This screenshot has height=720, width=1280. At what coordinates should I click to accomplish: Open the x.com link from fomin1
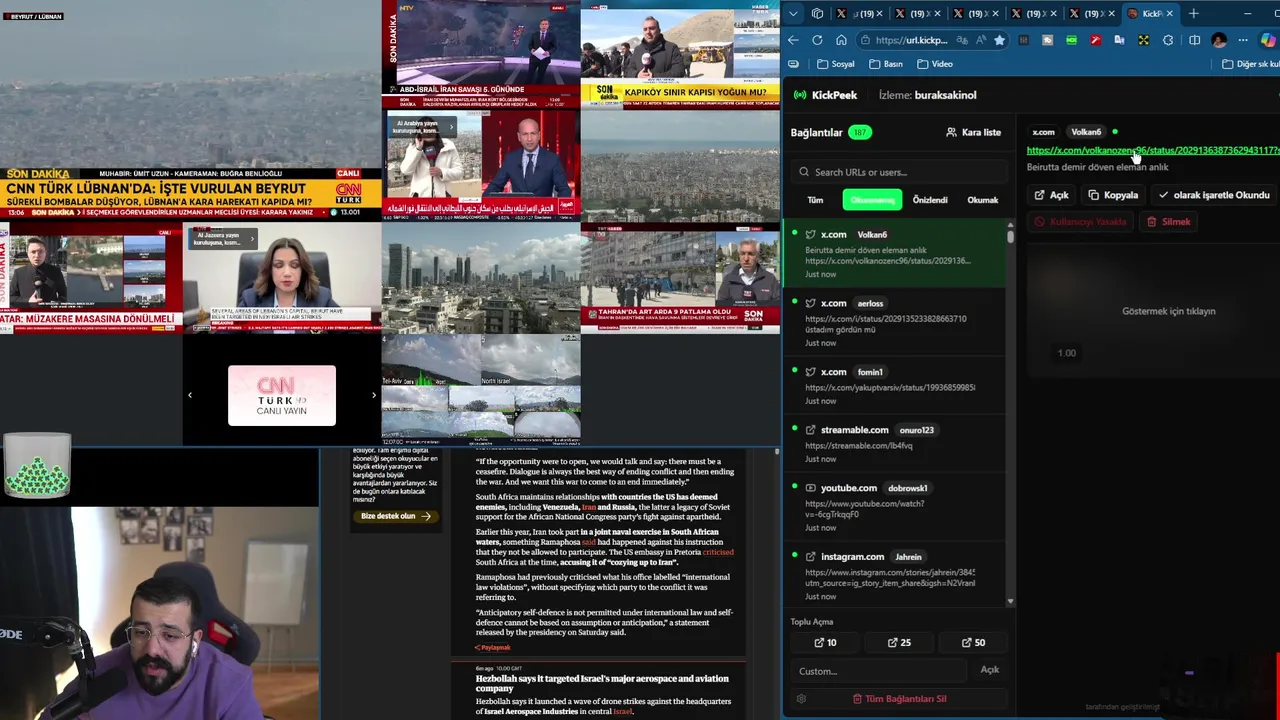pyautogui.click(x=895, y=386)
